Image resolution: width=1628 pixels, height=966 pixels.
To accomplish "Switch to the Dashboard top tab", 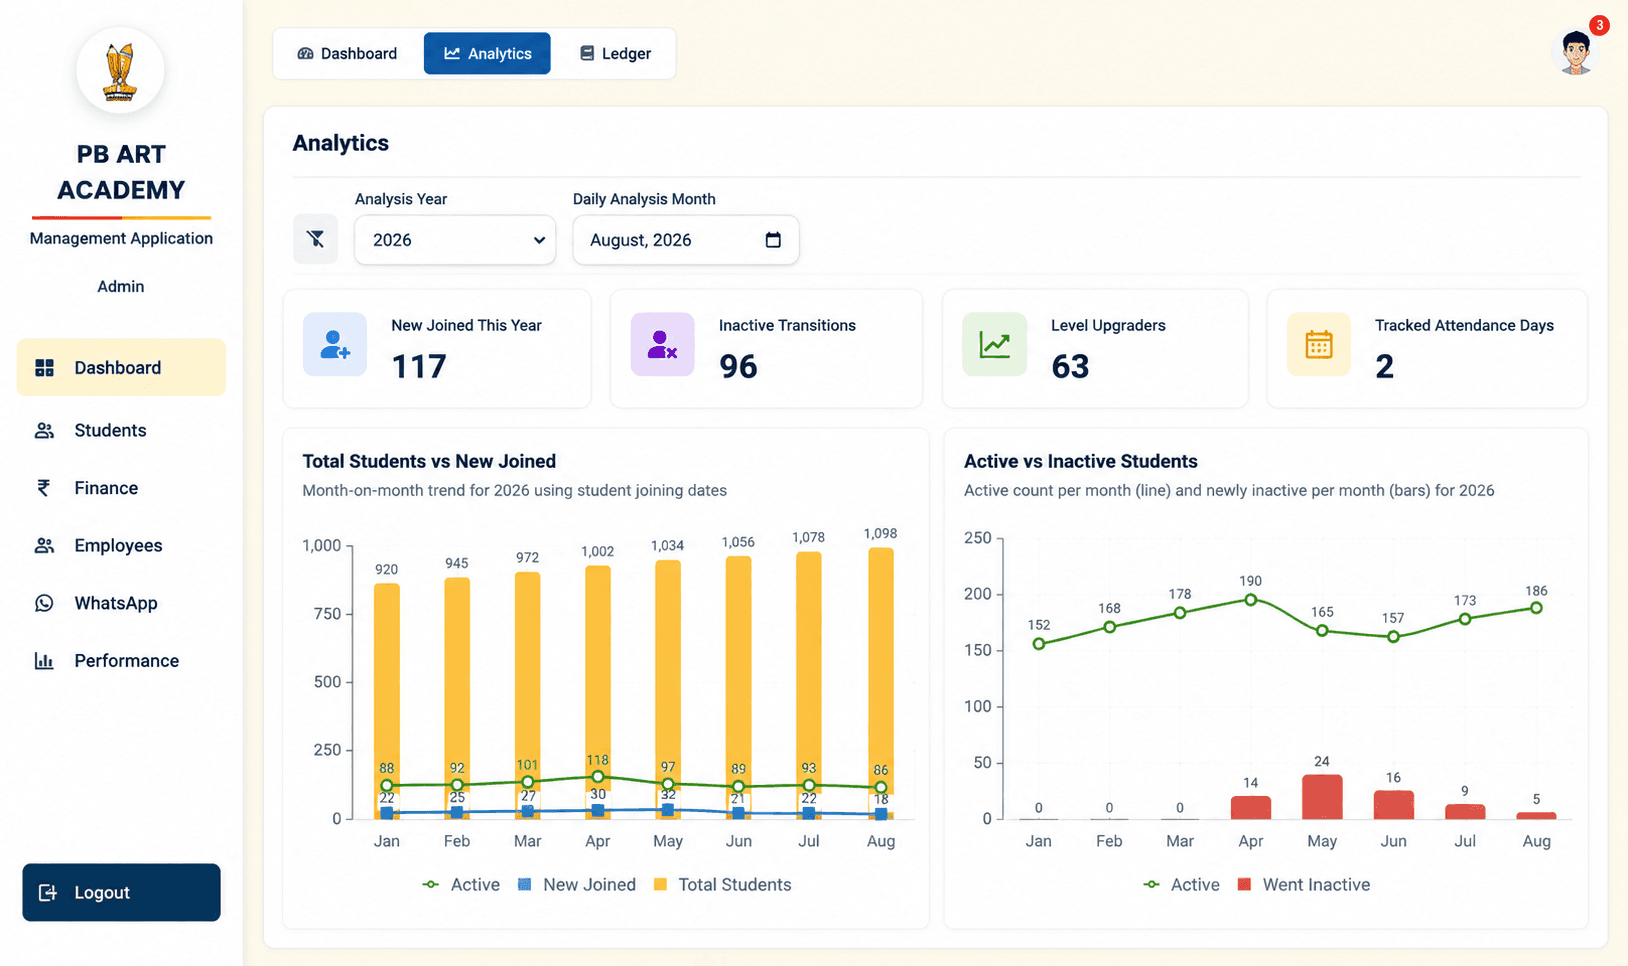I will 347,53.
